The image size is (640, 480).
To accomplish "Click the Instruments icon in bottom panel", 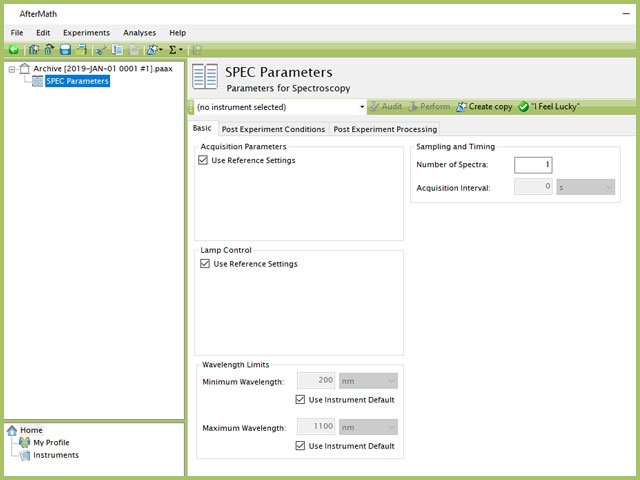I will (25, 455).
